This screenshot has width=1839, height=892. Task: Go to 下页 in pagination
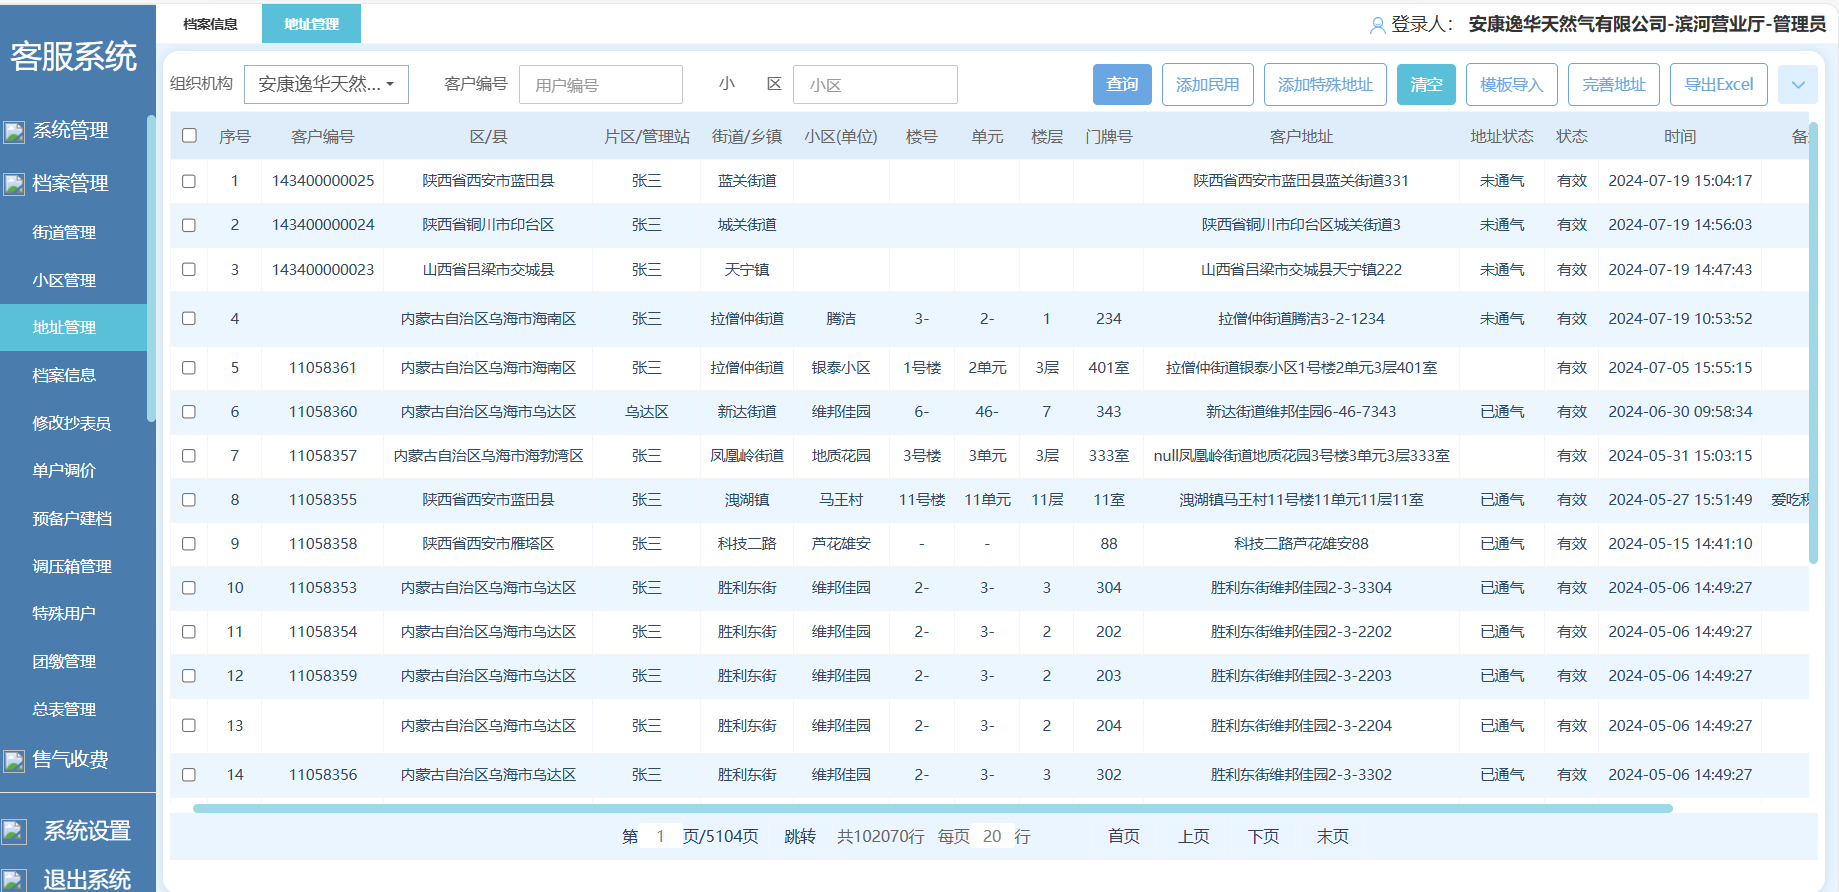click(1263, 836)
